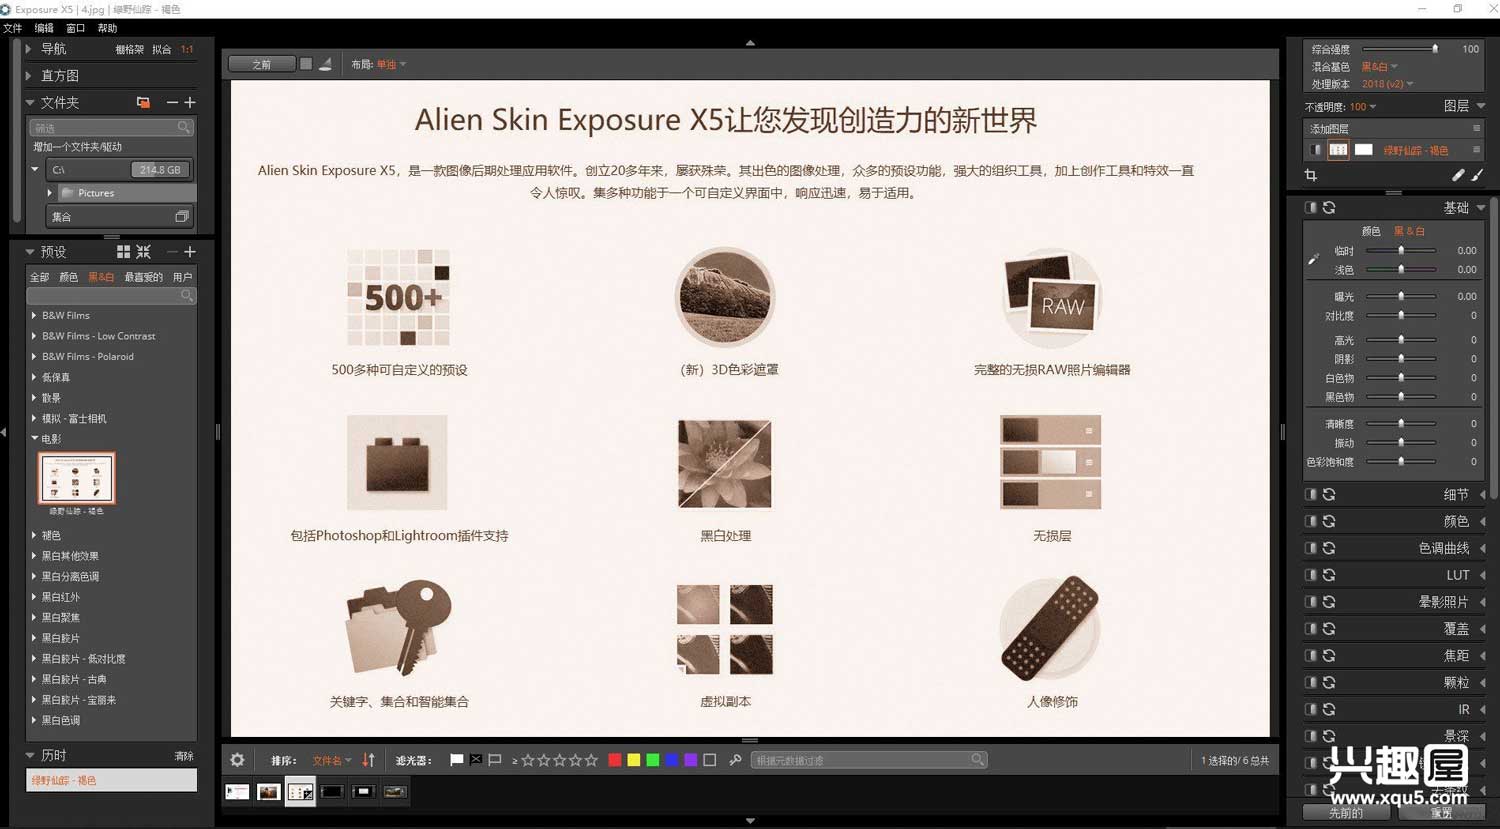
Task: Click the metadata filter search field
Action: pos(868,760)
